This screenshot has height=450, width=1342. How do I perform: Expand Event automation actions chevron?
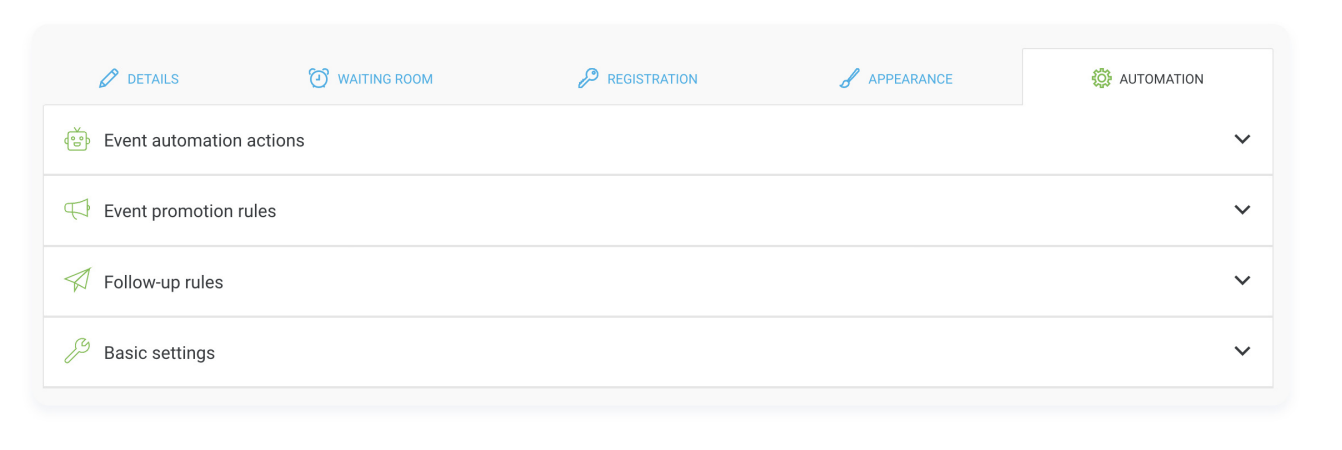(x=1242, y=140)
